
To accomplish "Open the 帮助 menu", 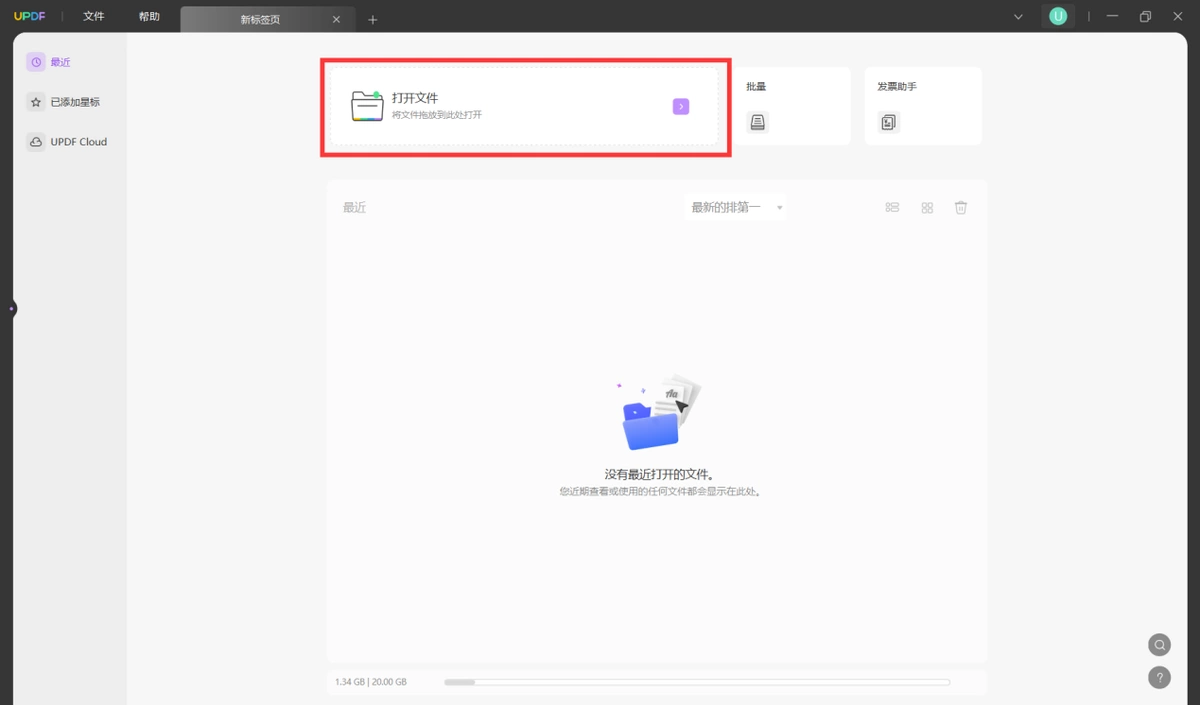I will [x=149, y=17].
